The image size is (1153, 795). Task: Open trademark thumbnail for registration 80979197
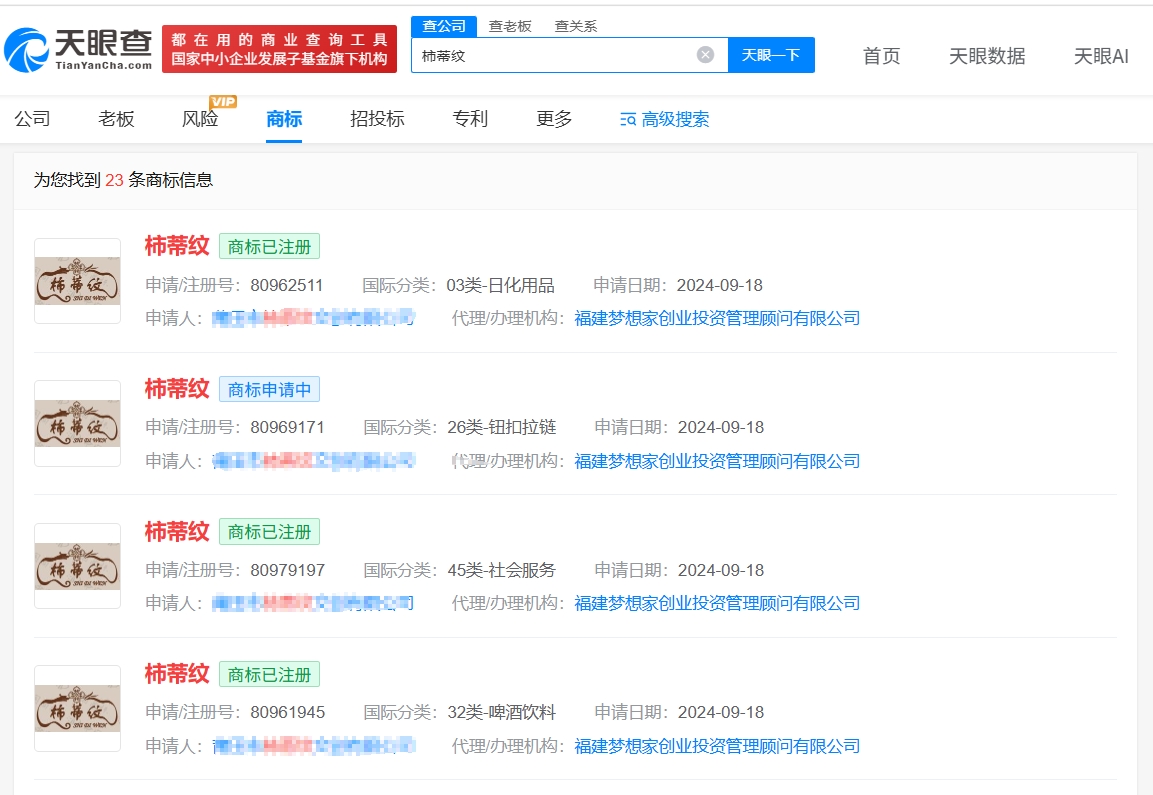coord(77,566)
